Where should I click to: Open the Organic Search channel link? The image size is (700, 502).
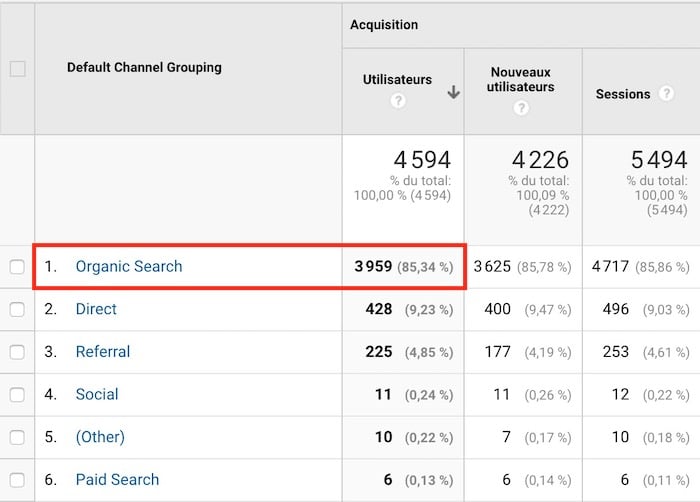(x=129, y=267)
